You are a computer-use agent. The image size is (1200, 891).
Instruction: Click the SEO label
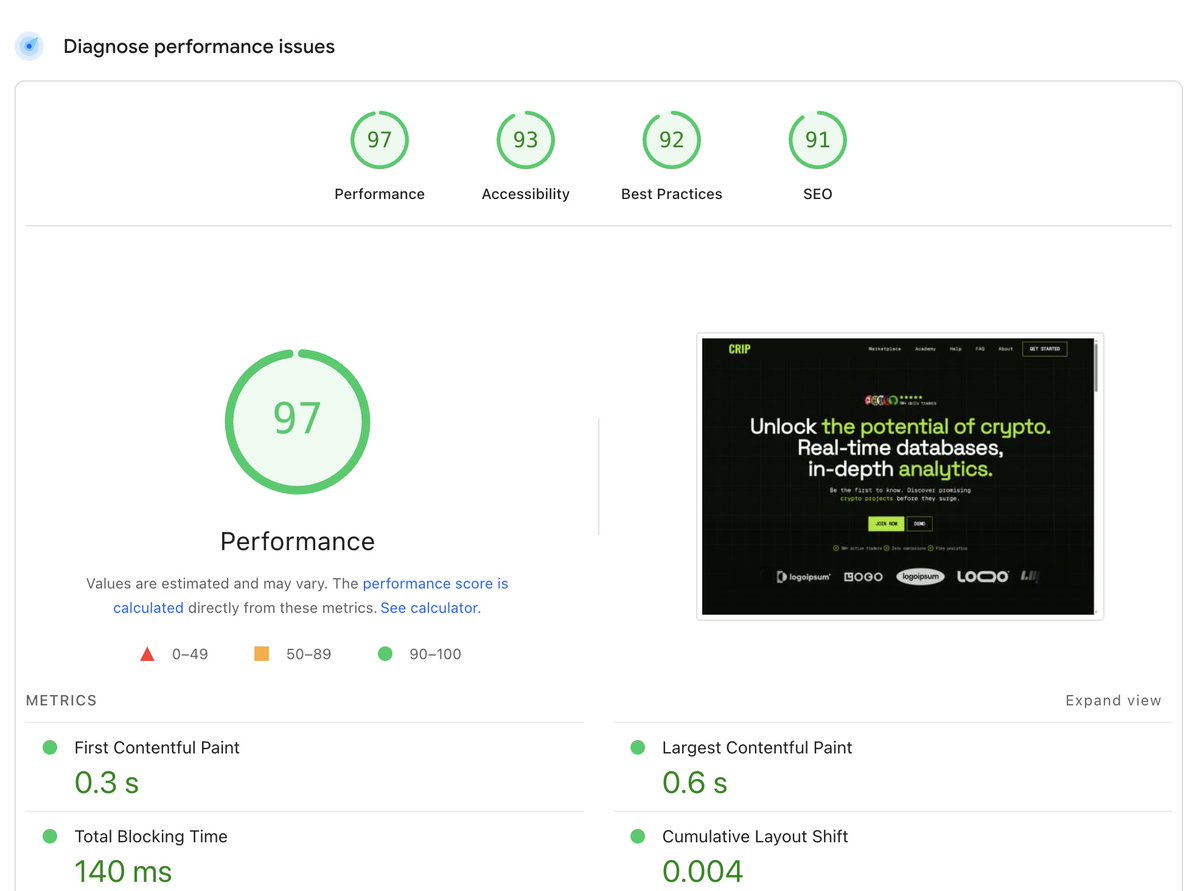point(817,194)
